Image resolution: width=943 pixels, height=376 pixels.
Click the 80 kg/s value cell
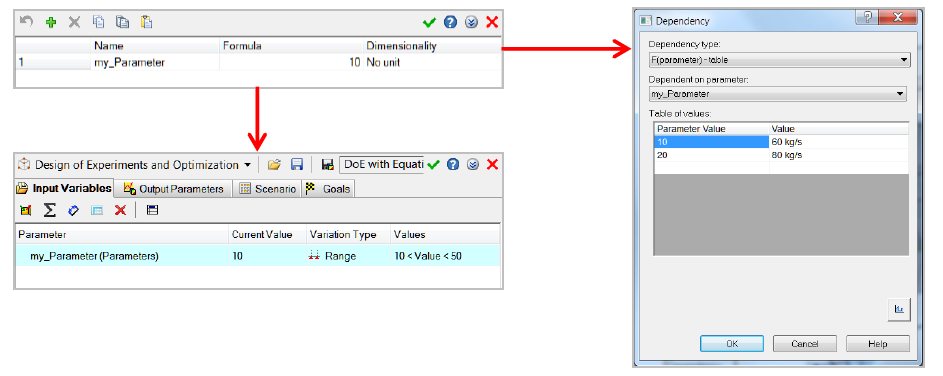[x=839, y=155]
